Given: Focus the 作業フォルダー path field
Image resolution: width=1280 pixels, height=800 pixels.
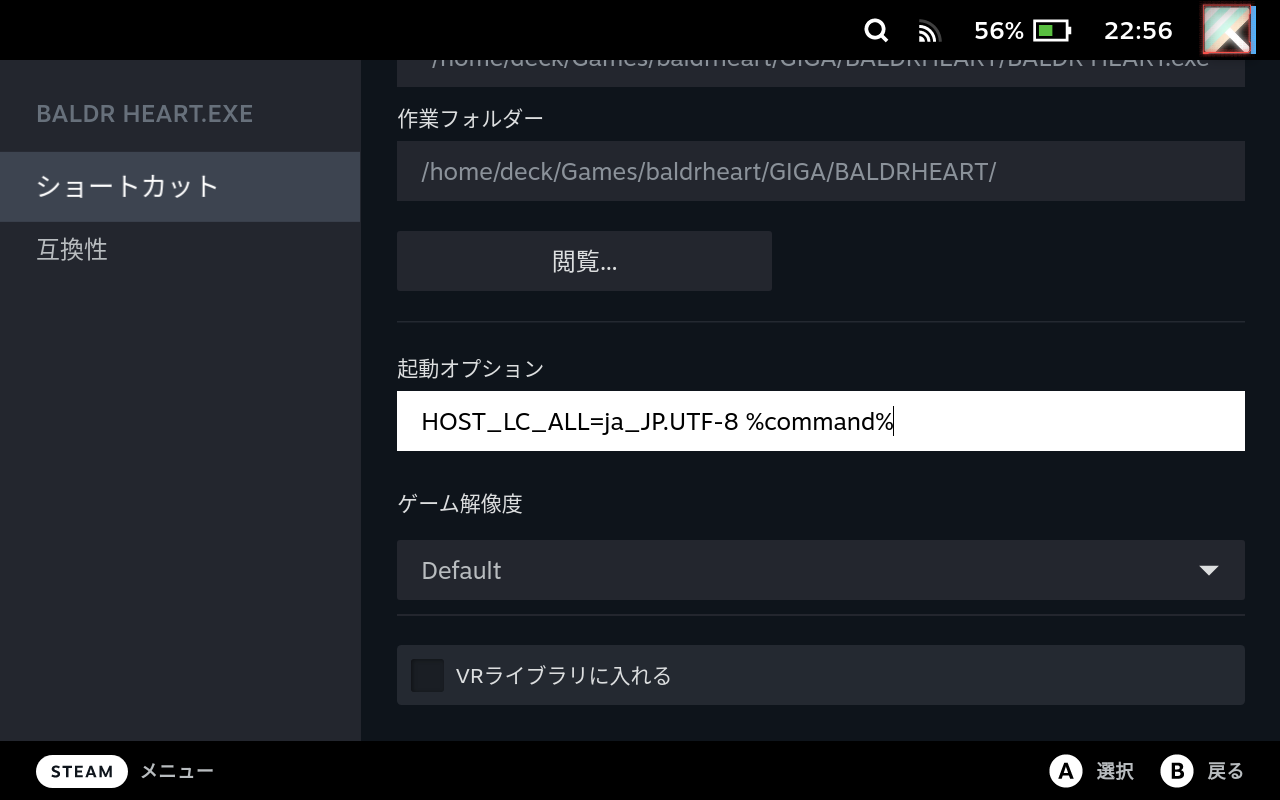Looking at the screenshot, I should [x=821, y=171].
